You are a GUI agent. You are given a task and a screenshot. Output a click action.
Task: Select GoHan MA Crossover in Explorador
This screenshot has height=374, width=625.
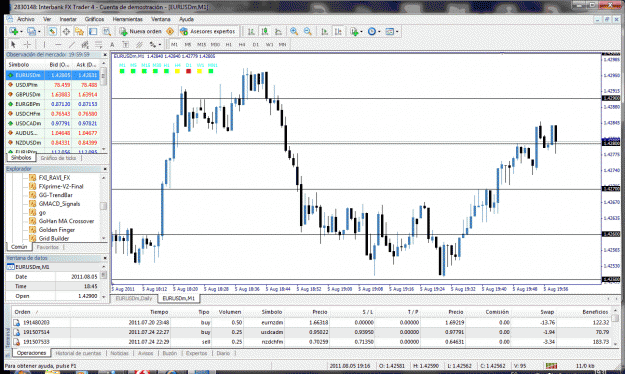tap(66, 221)
